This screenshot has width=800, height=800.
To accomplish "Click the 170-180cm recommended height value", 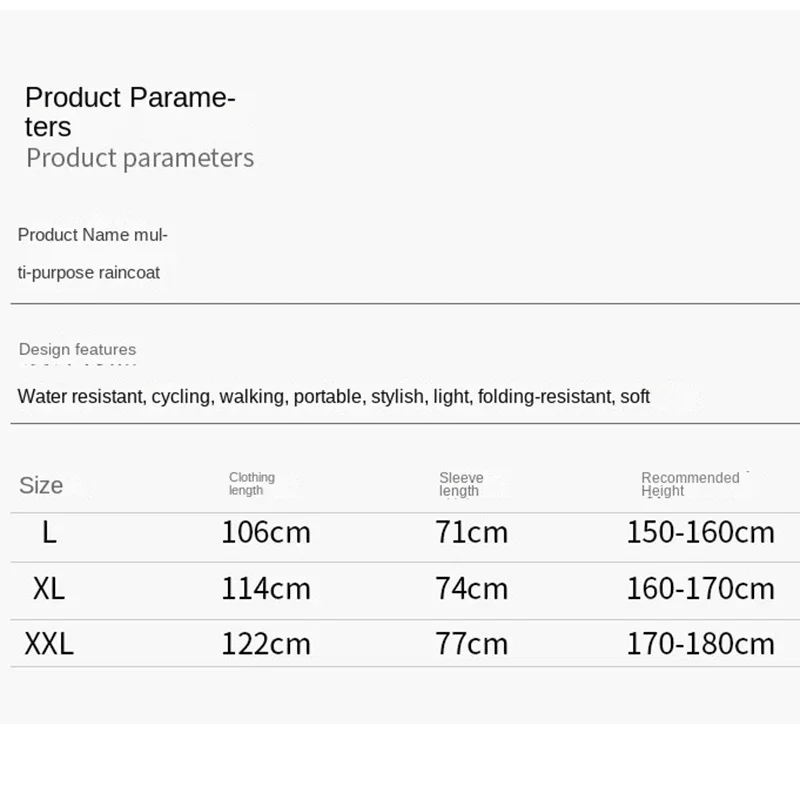I will tap(701, 643).
